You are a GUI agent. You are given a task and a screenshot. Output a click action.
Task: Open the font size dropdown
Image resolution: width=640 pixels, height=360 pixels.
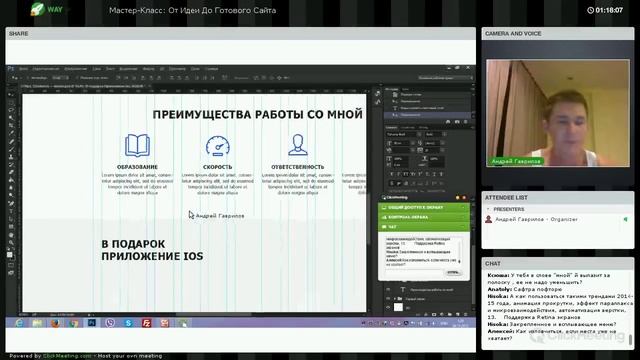tap(413, 143)
